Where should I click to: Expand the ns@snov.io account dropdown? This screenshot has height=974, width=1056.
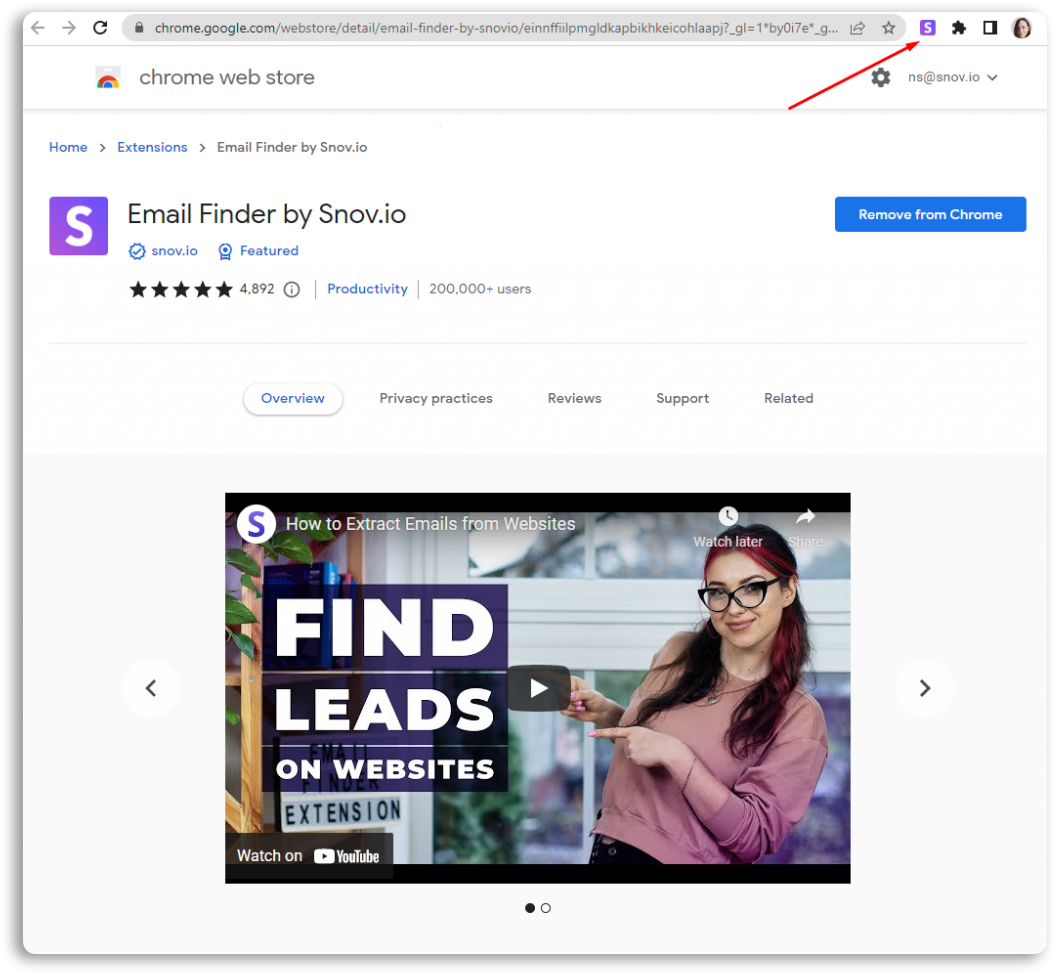(952, 77)
